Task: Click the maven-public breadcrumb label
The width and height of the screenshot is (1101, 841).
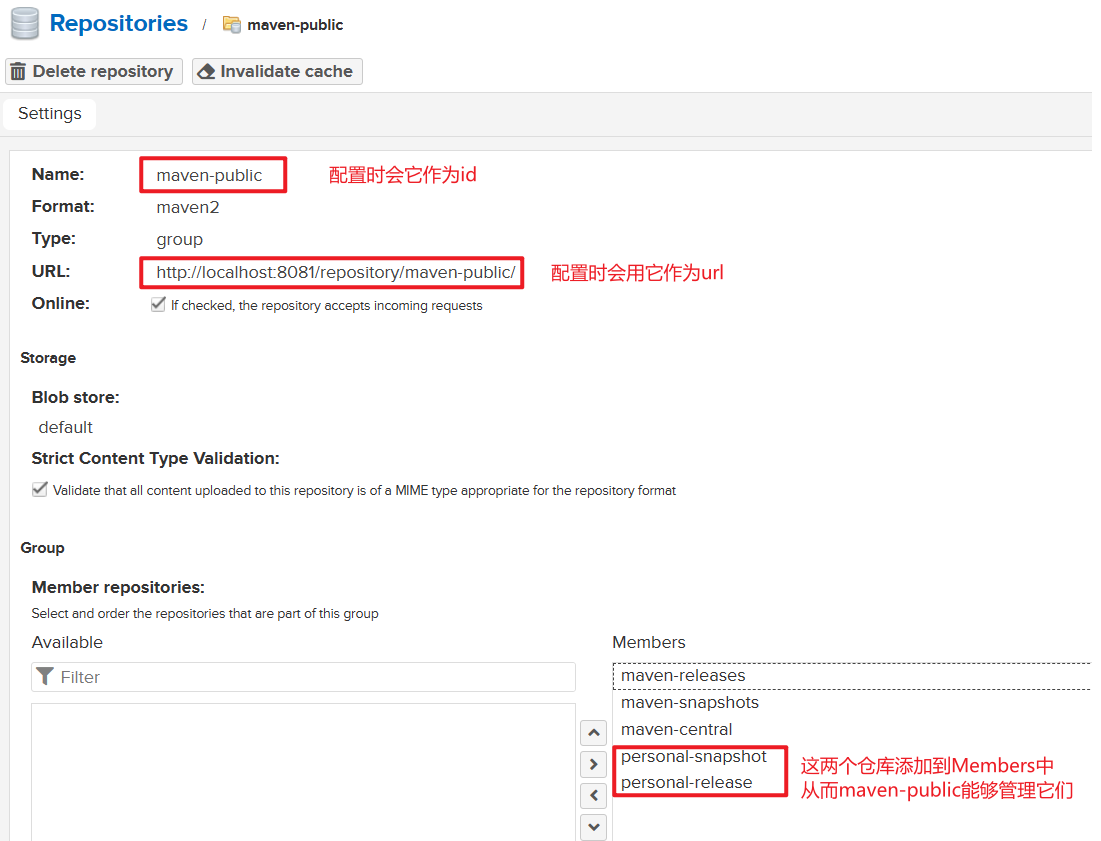Action: click(295, 25)
